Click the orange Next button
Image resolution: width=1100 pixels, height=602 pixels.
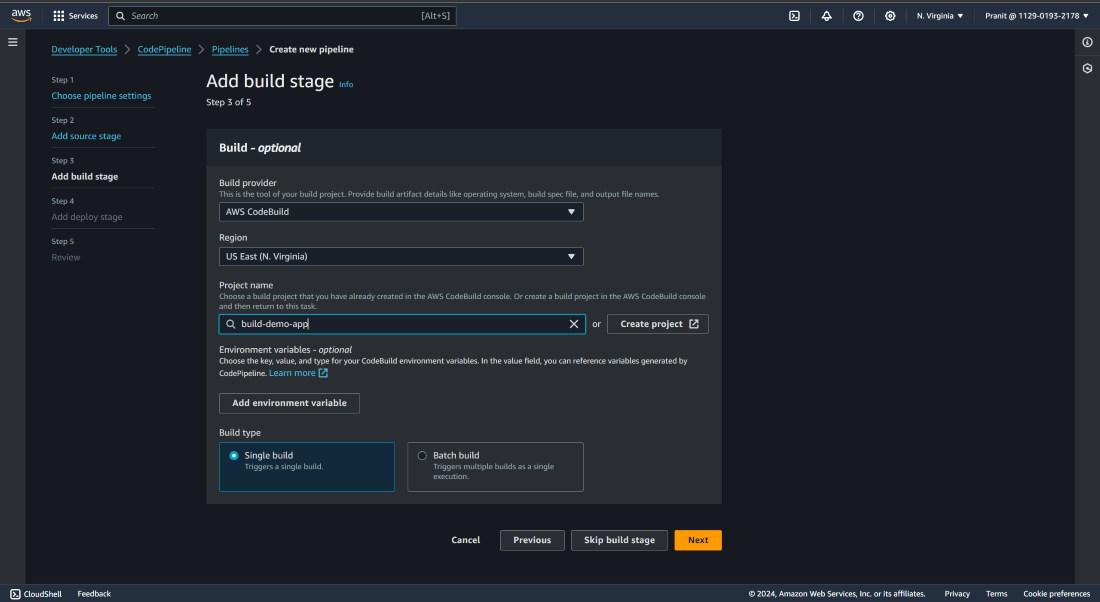click(x=698, y=540)
